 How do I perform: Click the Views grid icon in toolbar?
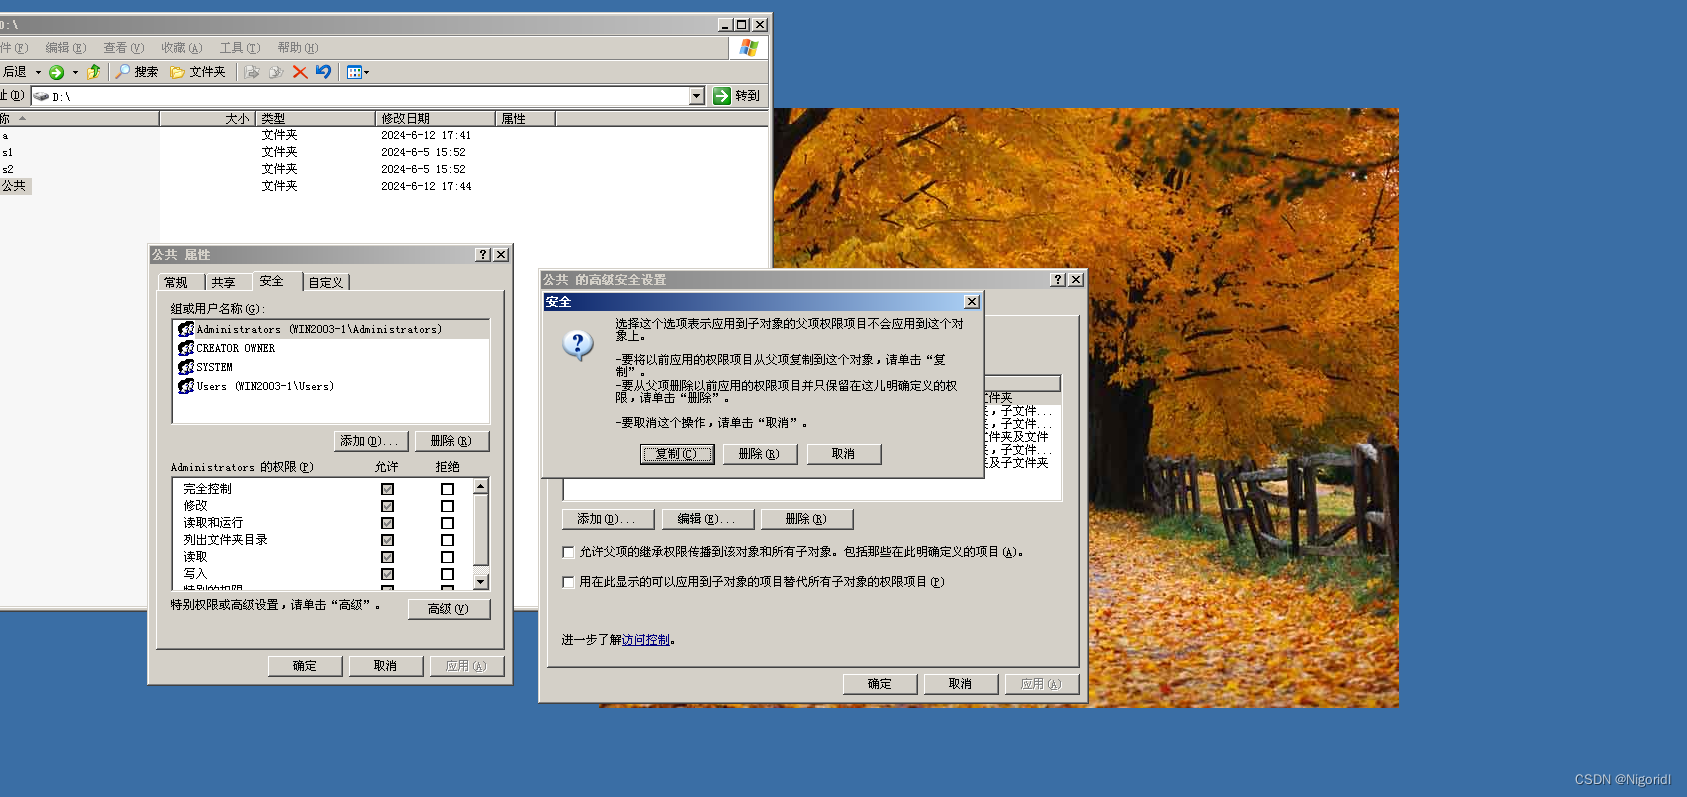point(353,72)
